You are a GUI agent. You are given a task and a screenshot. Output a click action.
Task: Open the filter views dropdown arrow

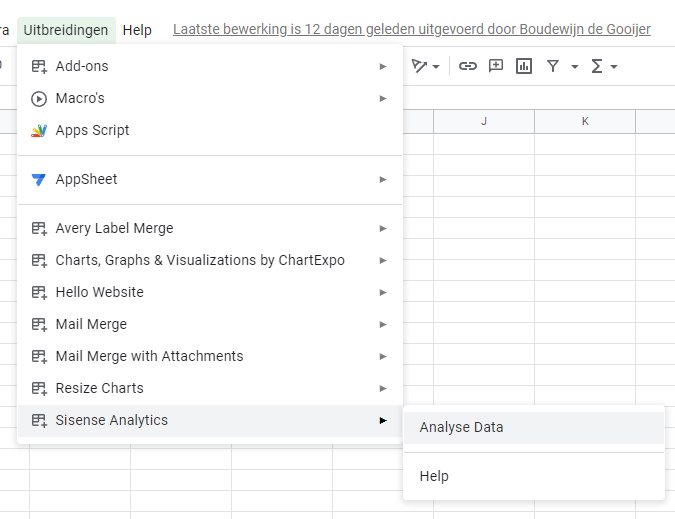pos(574,67)
